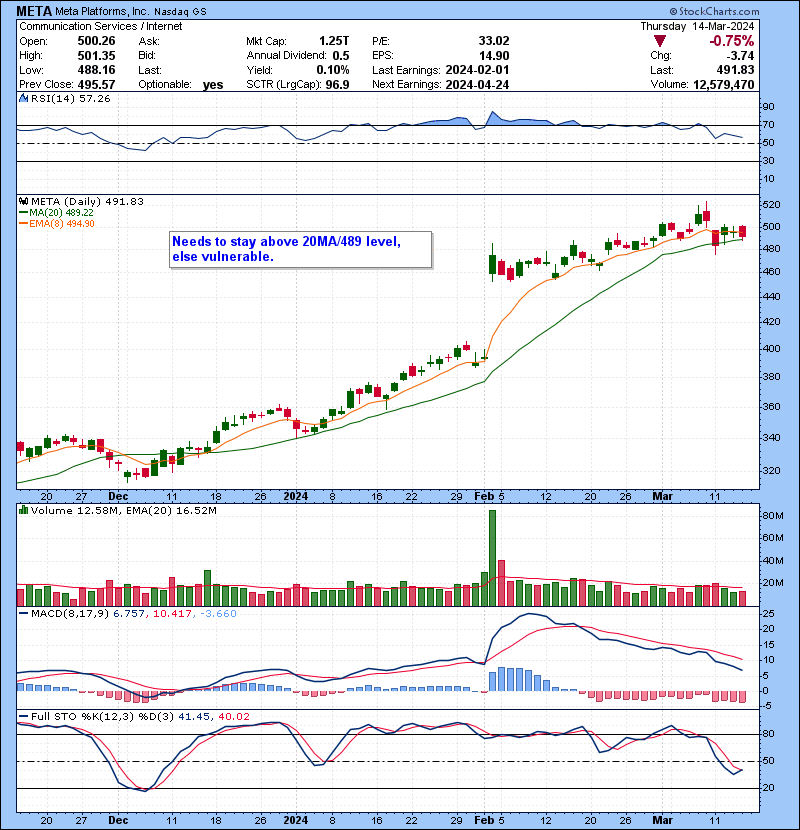Click the Chg value -3.74

(741, 55)
